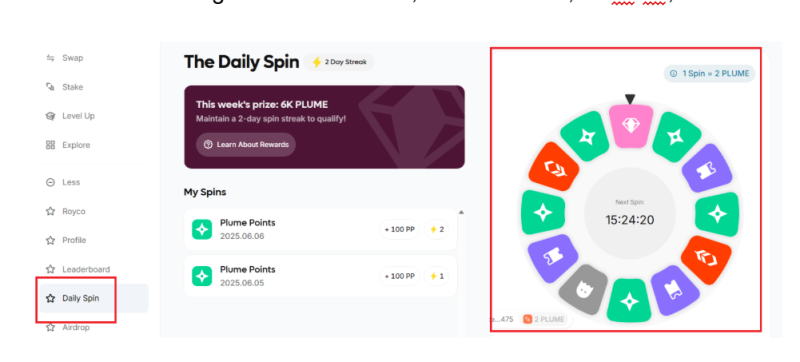Click the 2 PLUME balance chip
The height and width of the screenshot is (362, 800).
click(543, 320)
